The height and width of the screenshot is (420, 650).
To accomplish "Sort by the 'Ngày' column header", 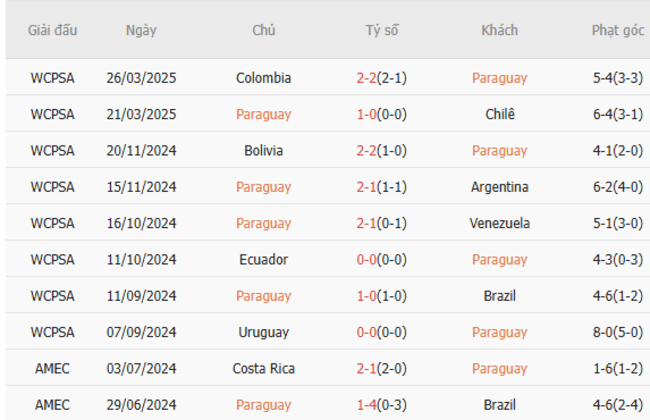I will click(141, 30).
